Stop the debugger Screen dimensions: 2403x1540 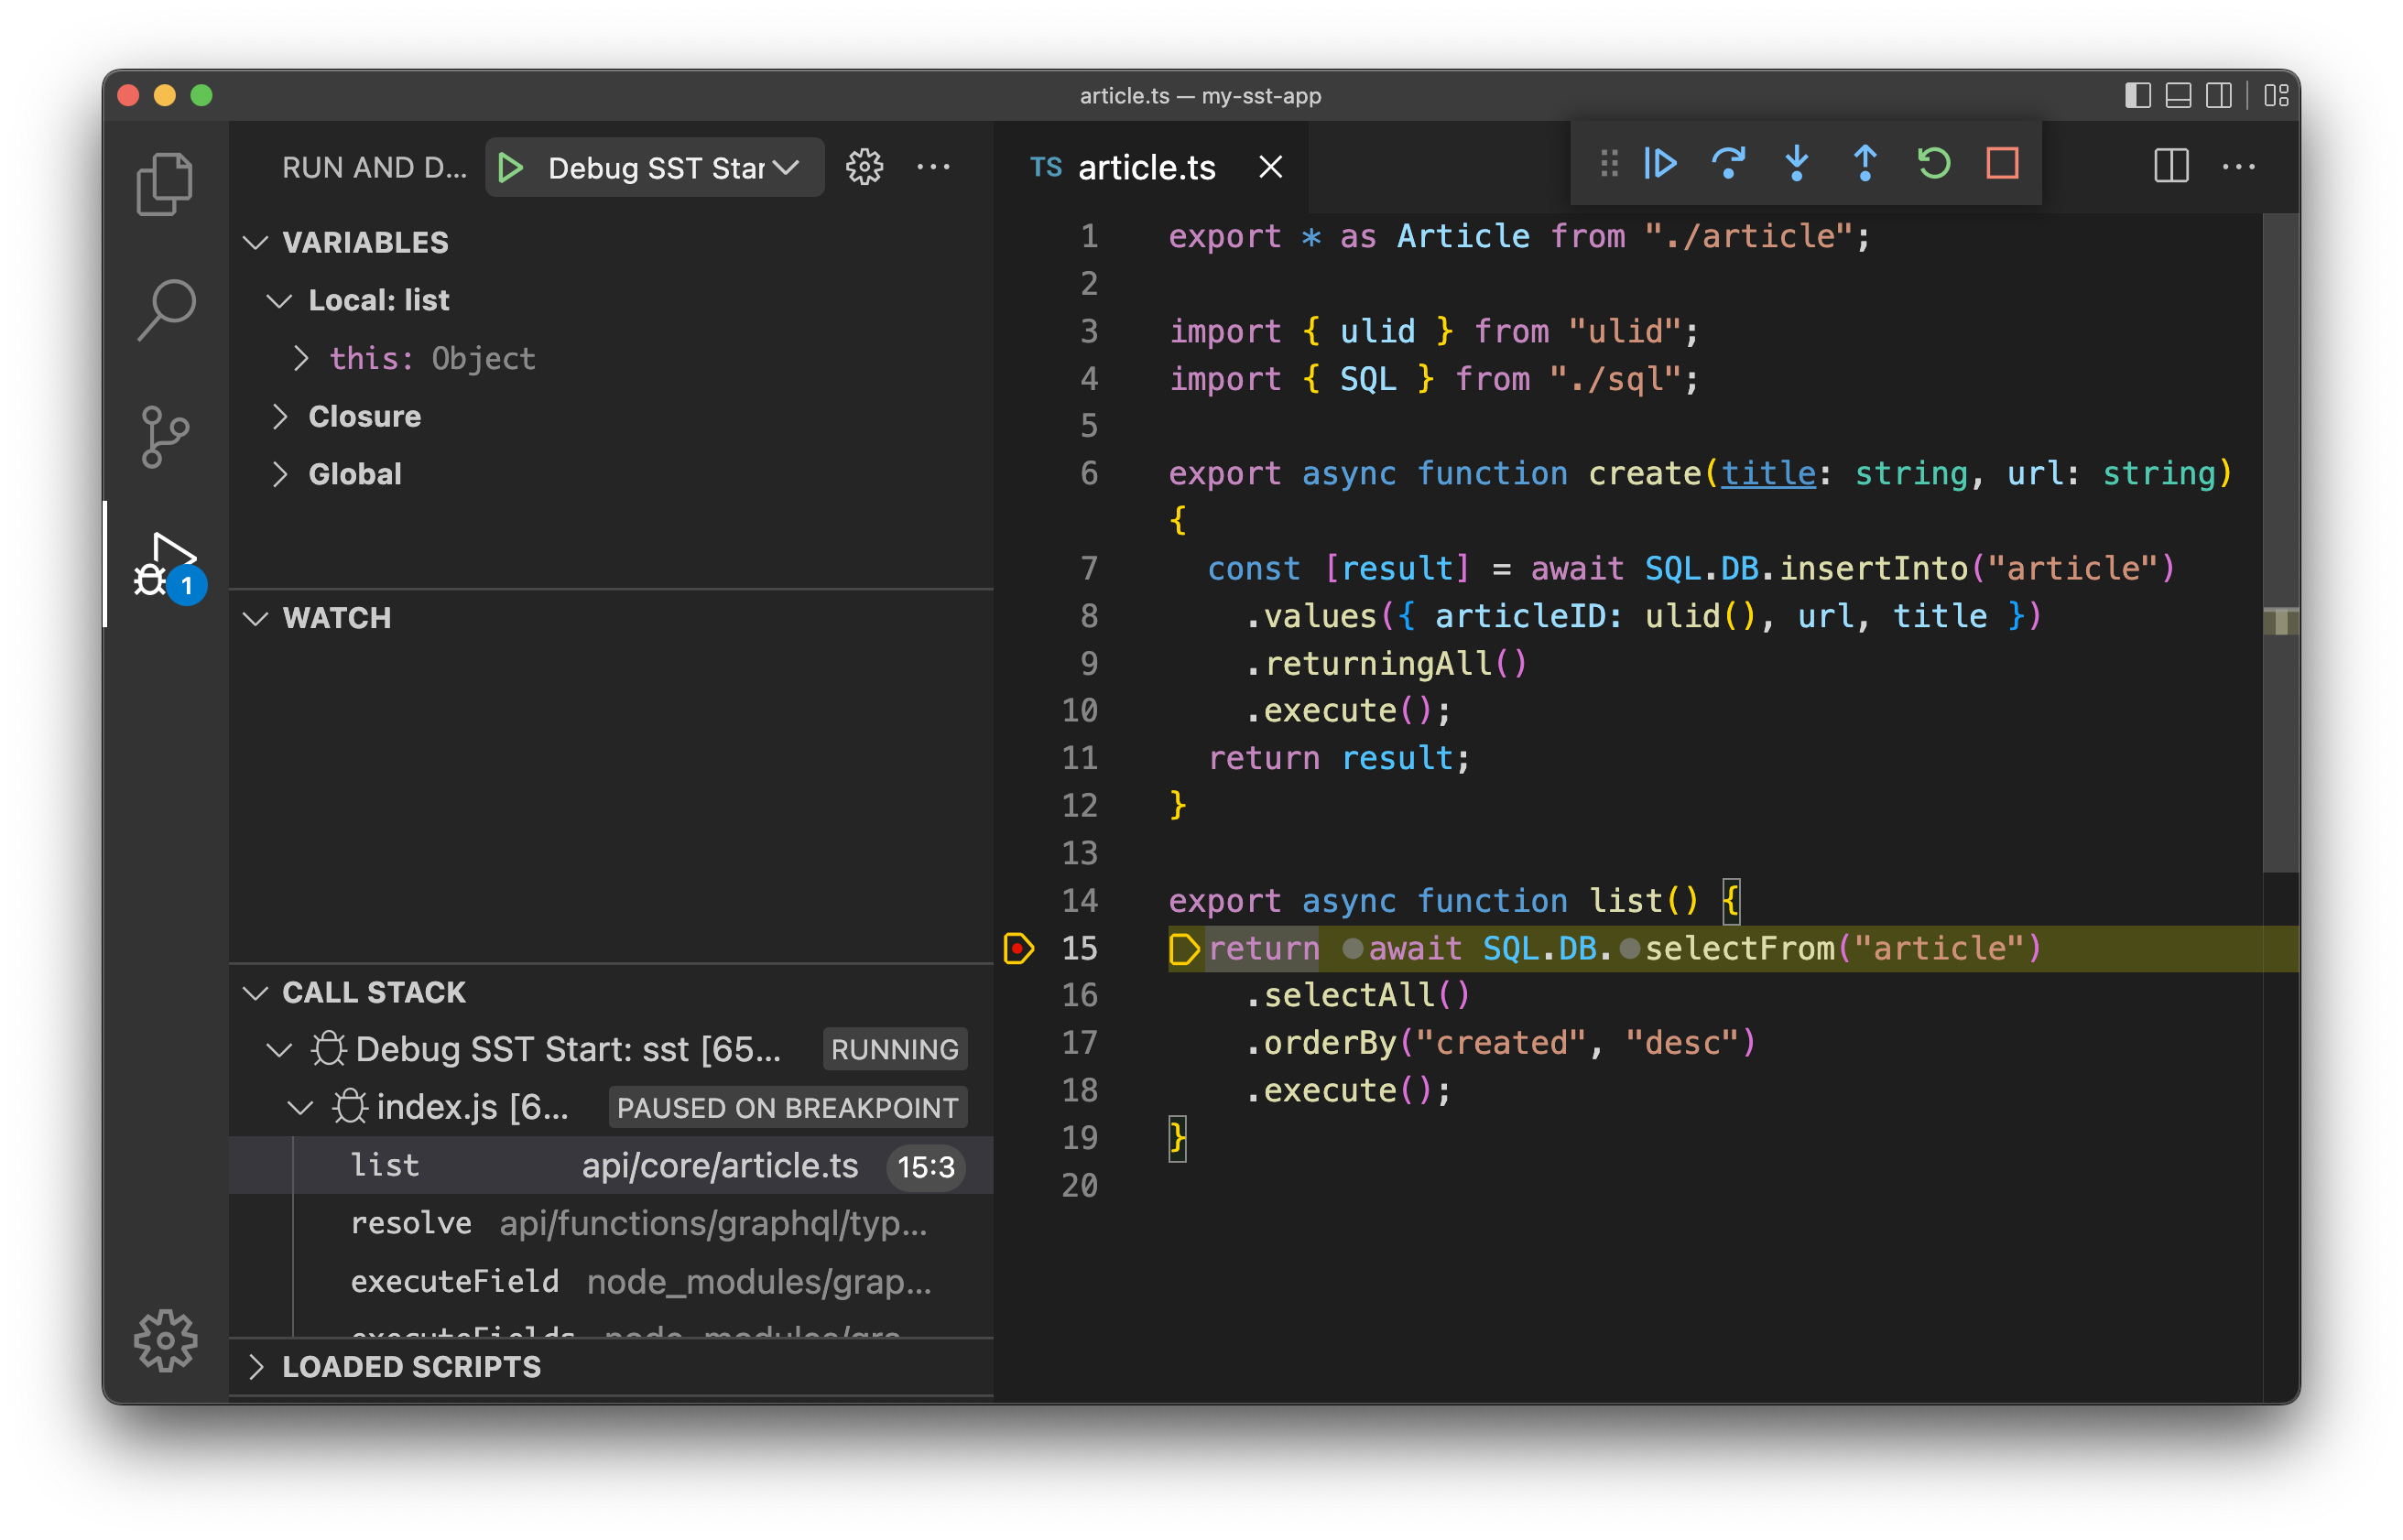tap(2003, 165)
